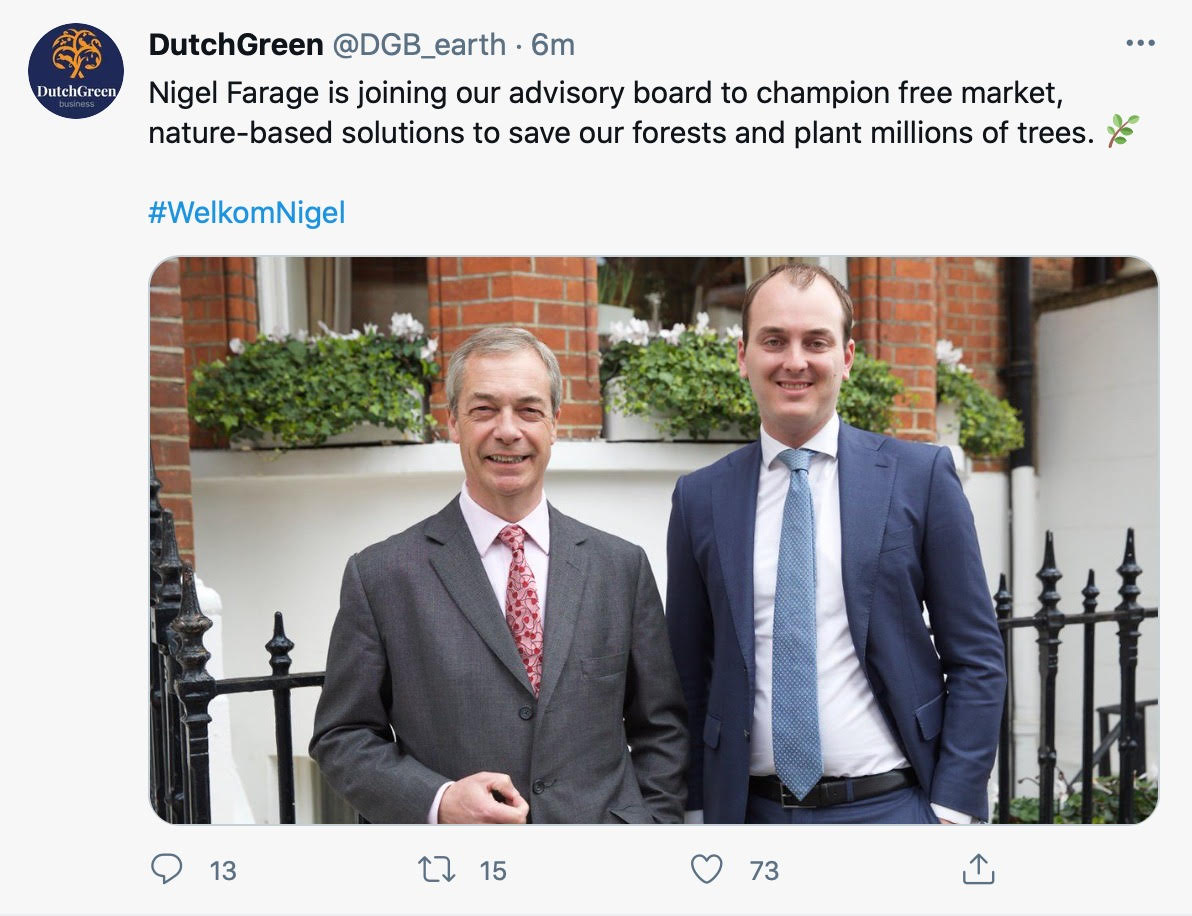Open the DutchGreen profile avatar
This screenshot has width=1192, height=916.
tap(76, 71)
